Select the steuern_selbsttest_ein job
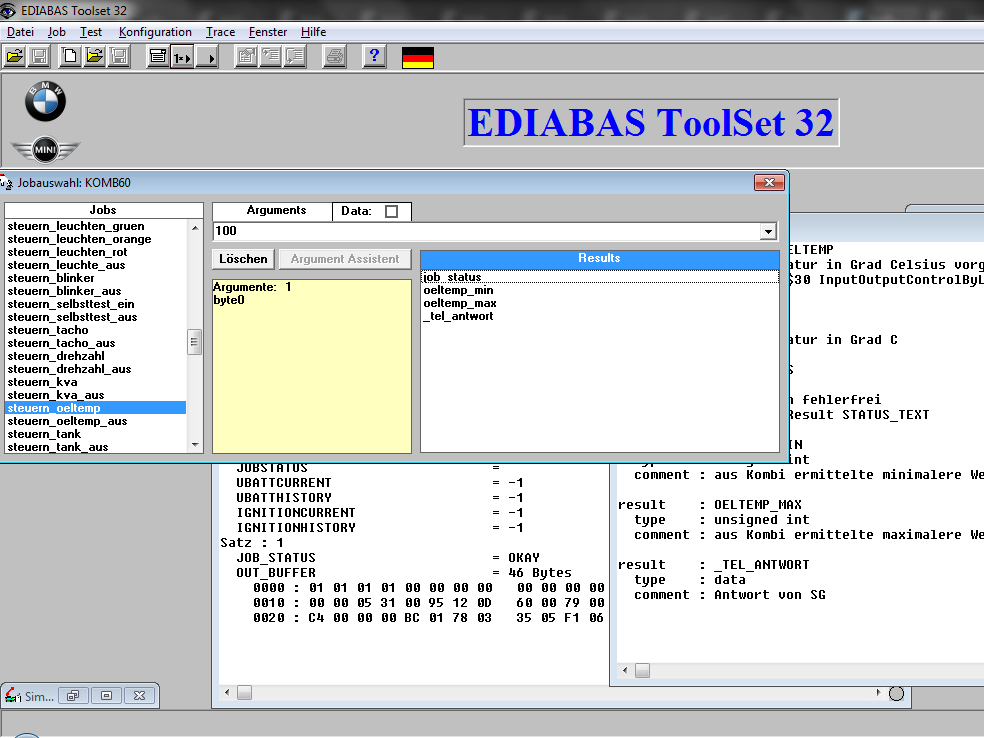 95,304
